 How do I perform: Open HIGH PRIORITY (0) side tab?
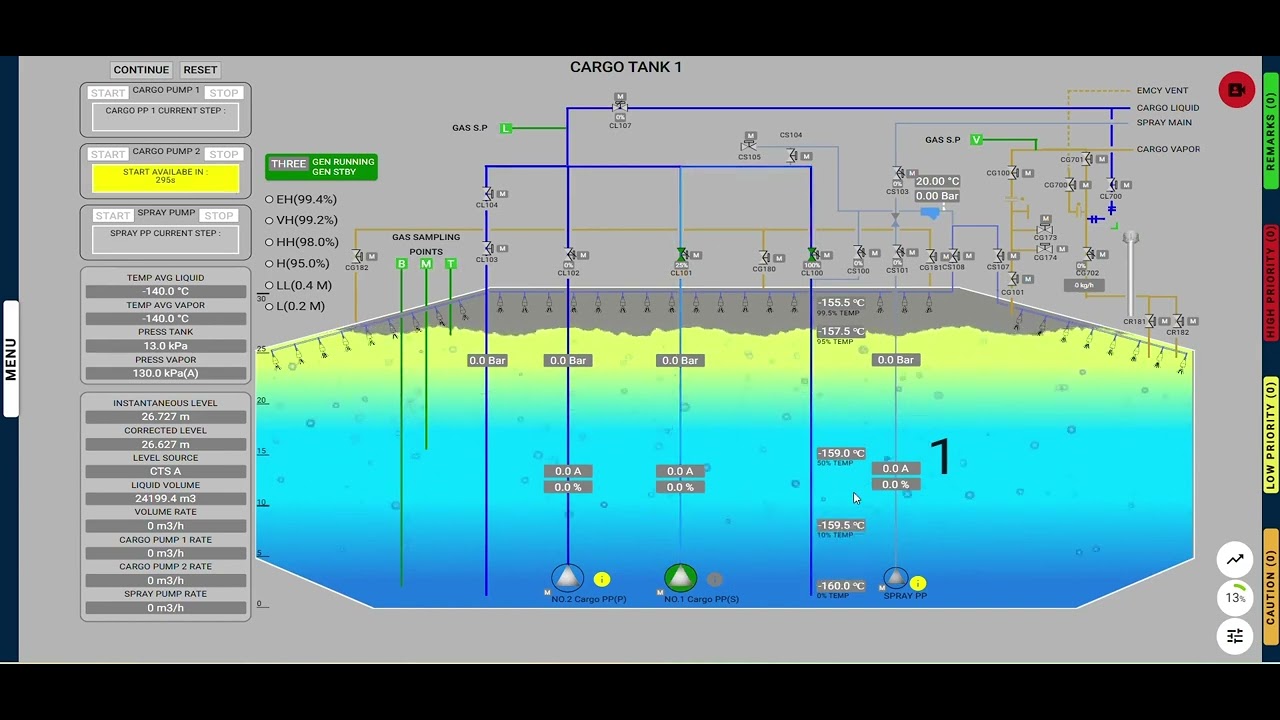pos(1271,283)
